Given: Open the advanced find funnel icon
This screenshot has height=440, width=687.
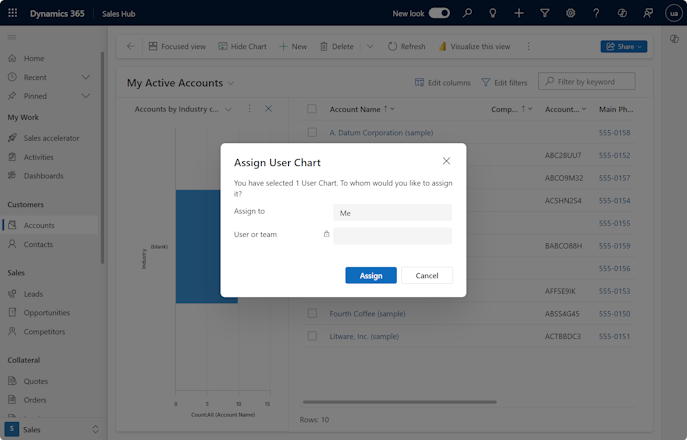Looking at the screenshot, I should pos(545,13).
